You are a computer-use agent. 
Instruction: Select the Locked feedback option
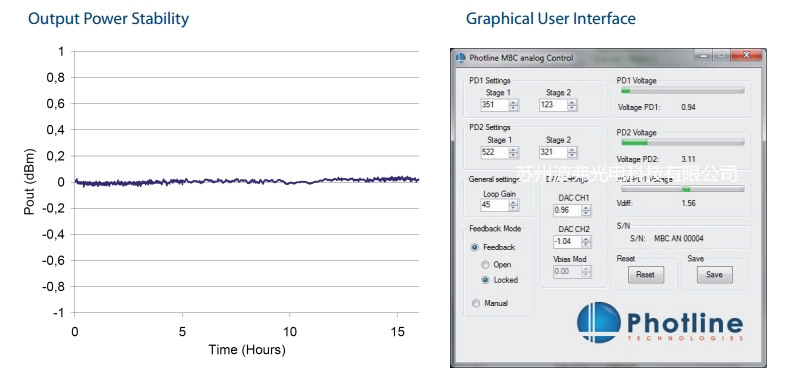click(x=485, y=280)
